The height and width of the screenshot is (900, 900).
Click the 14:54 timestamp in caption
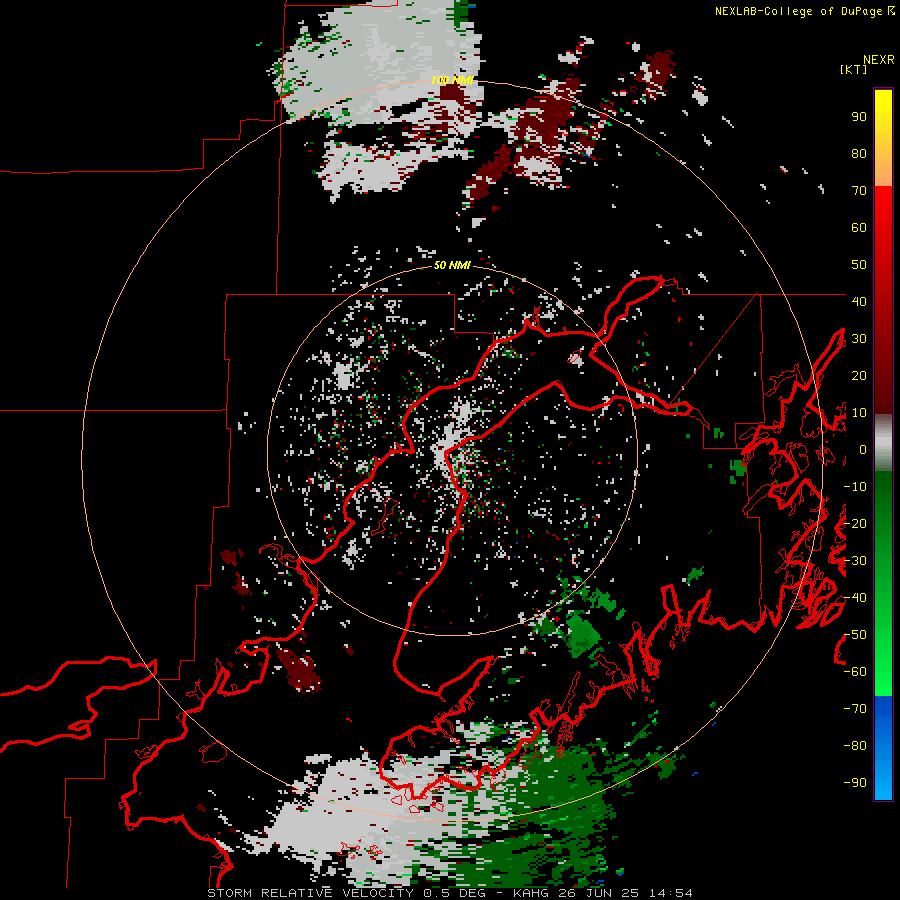(670, 893)
